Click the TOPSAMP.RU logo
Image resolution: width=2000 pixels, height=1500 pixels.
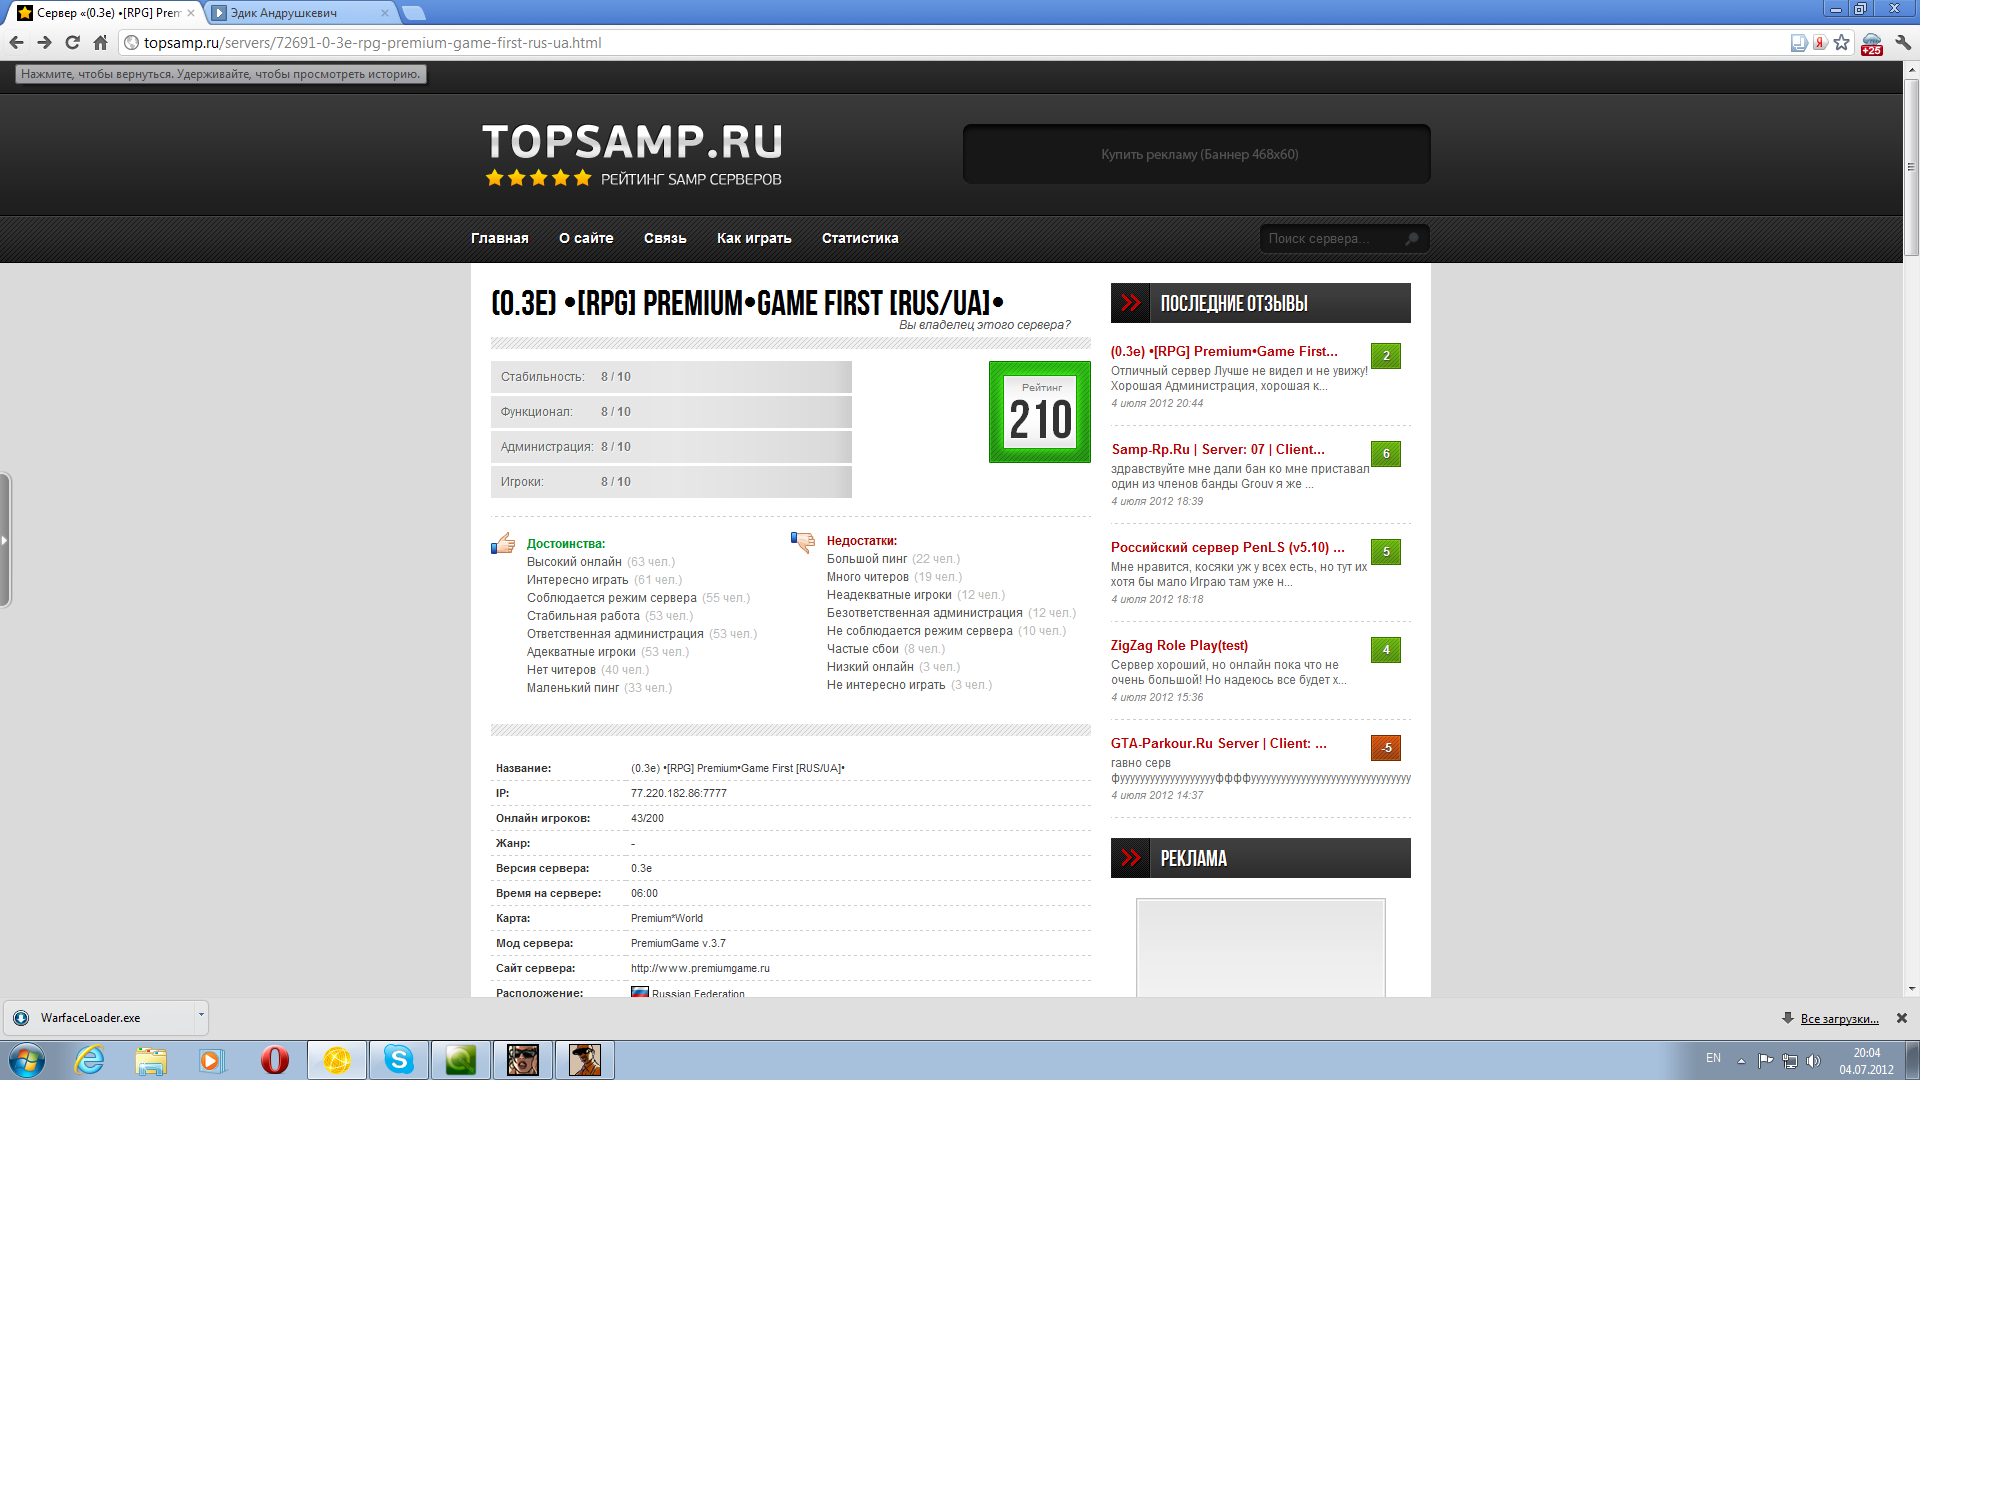pyautogui.click(x=633, y=153)
